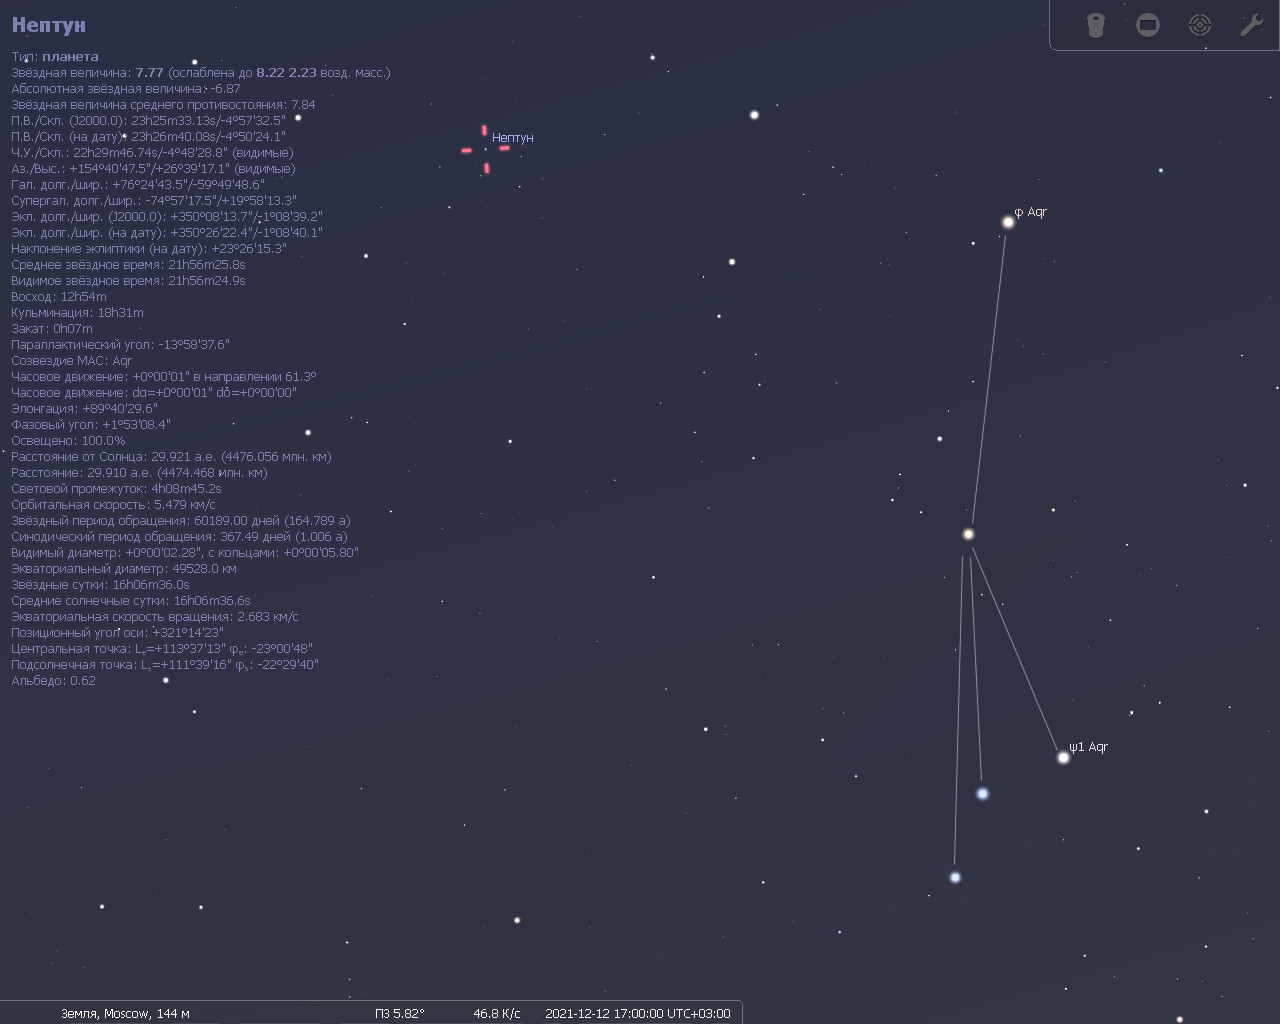The width and height of the screenshot is (1280, 1024).
Task: Click the "Фазовый угол" line
Action: click(91, 425)
